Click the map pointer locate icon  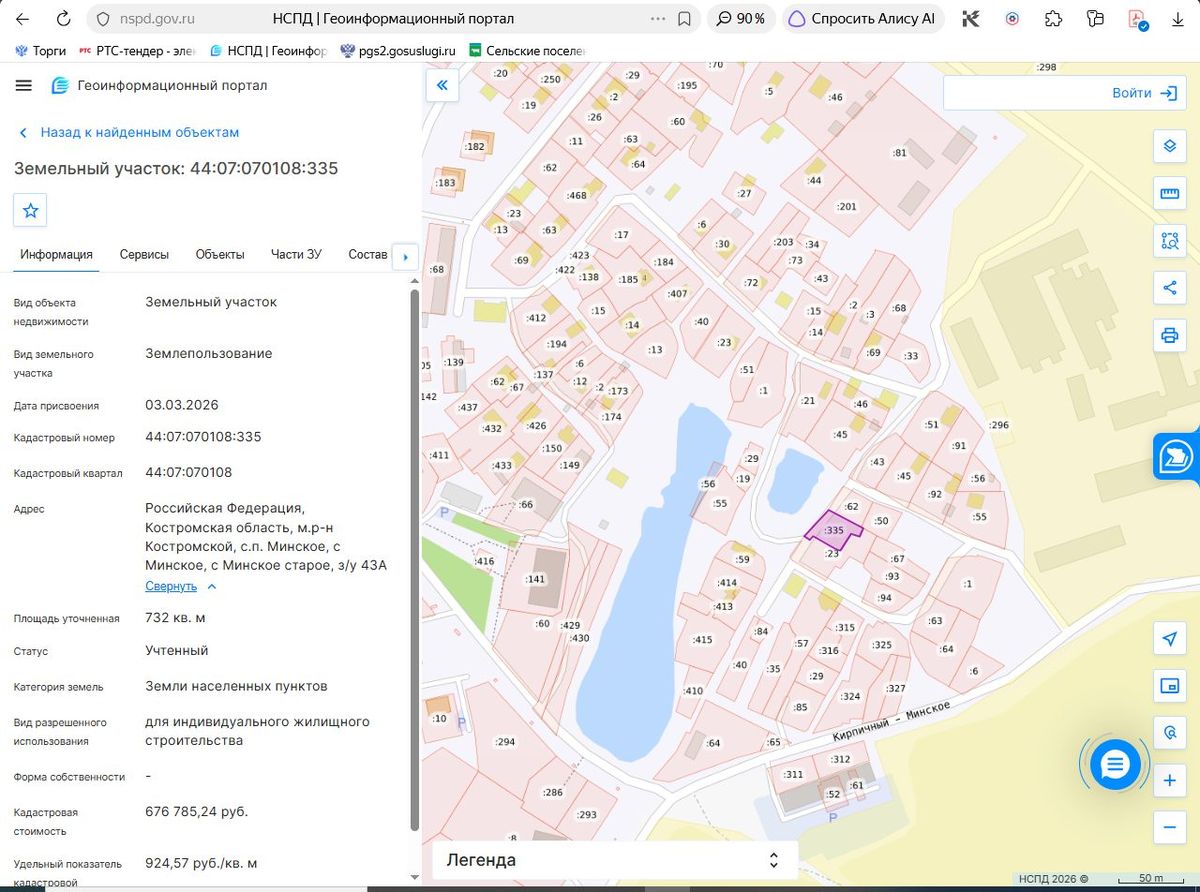[x=1169, y=733]
